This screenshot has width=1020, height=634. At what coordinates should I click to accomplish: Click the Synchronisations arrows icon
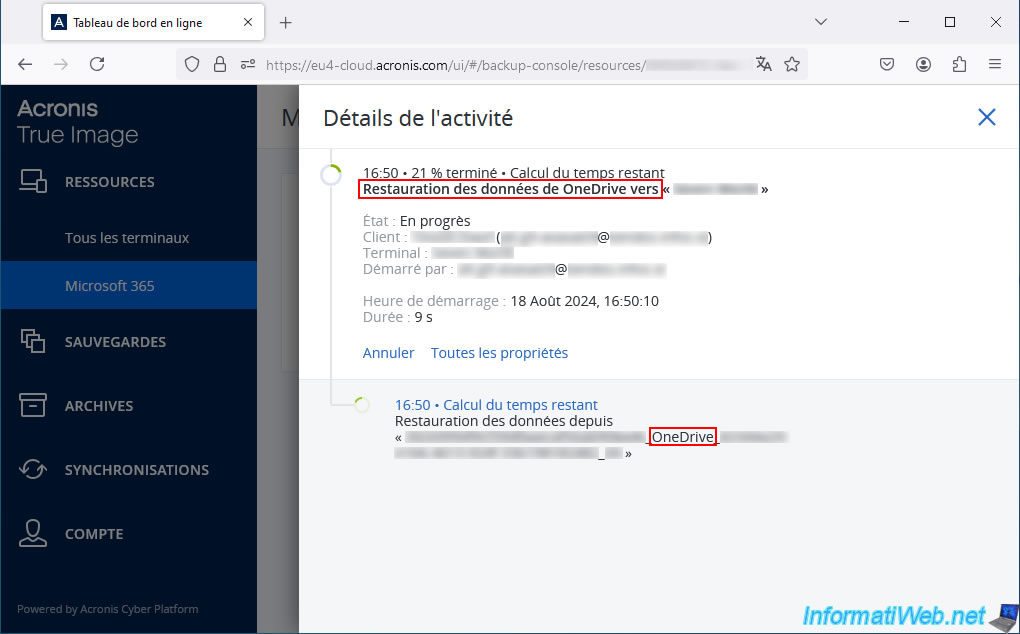33,469
